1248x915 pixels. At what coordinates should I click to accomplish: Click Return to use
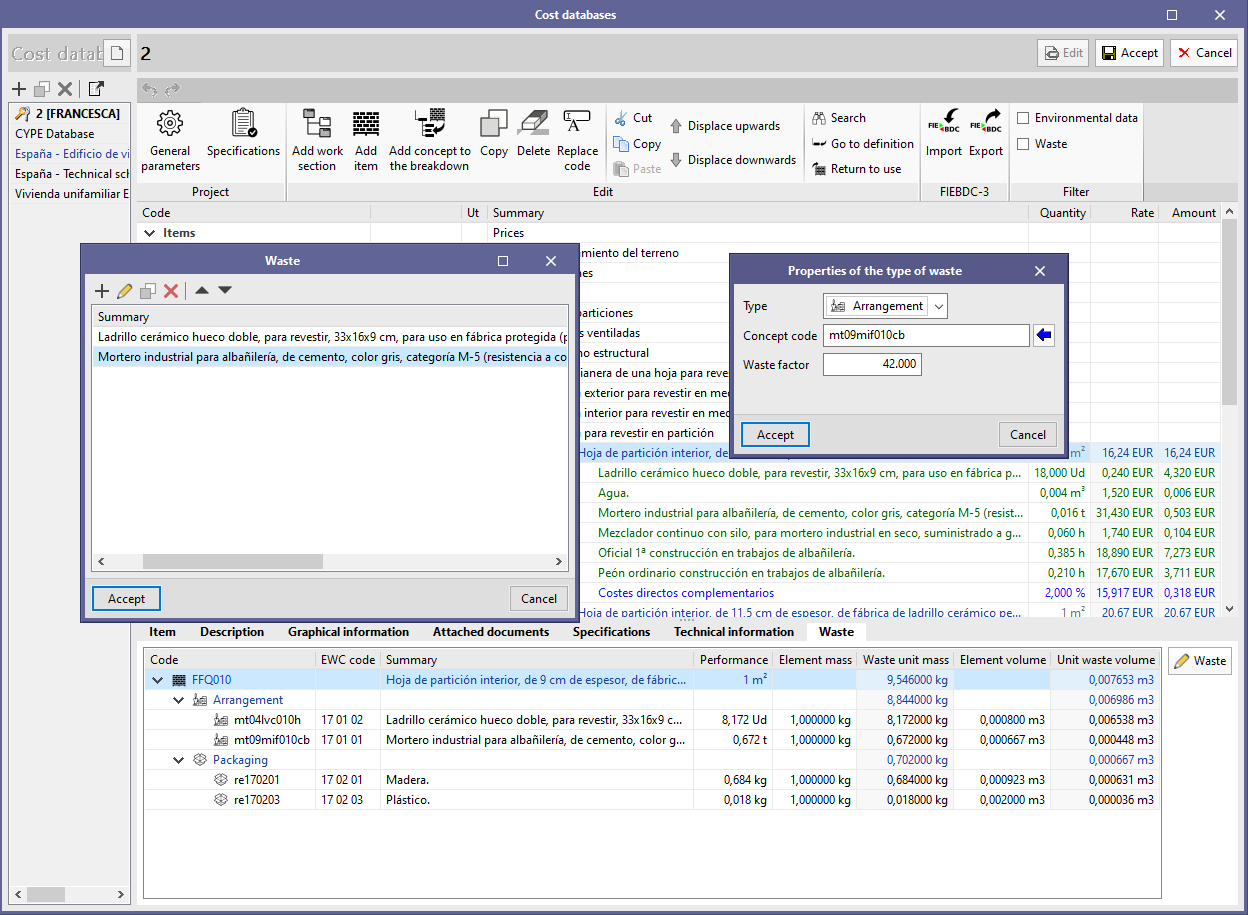pyautogui.click(x=856, y=169)
